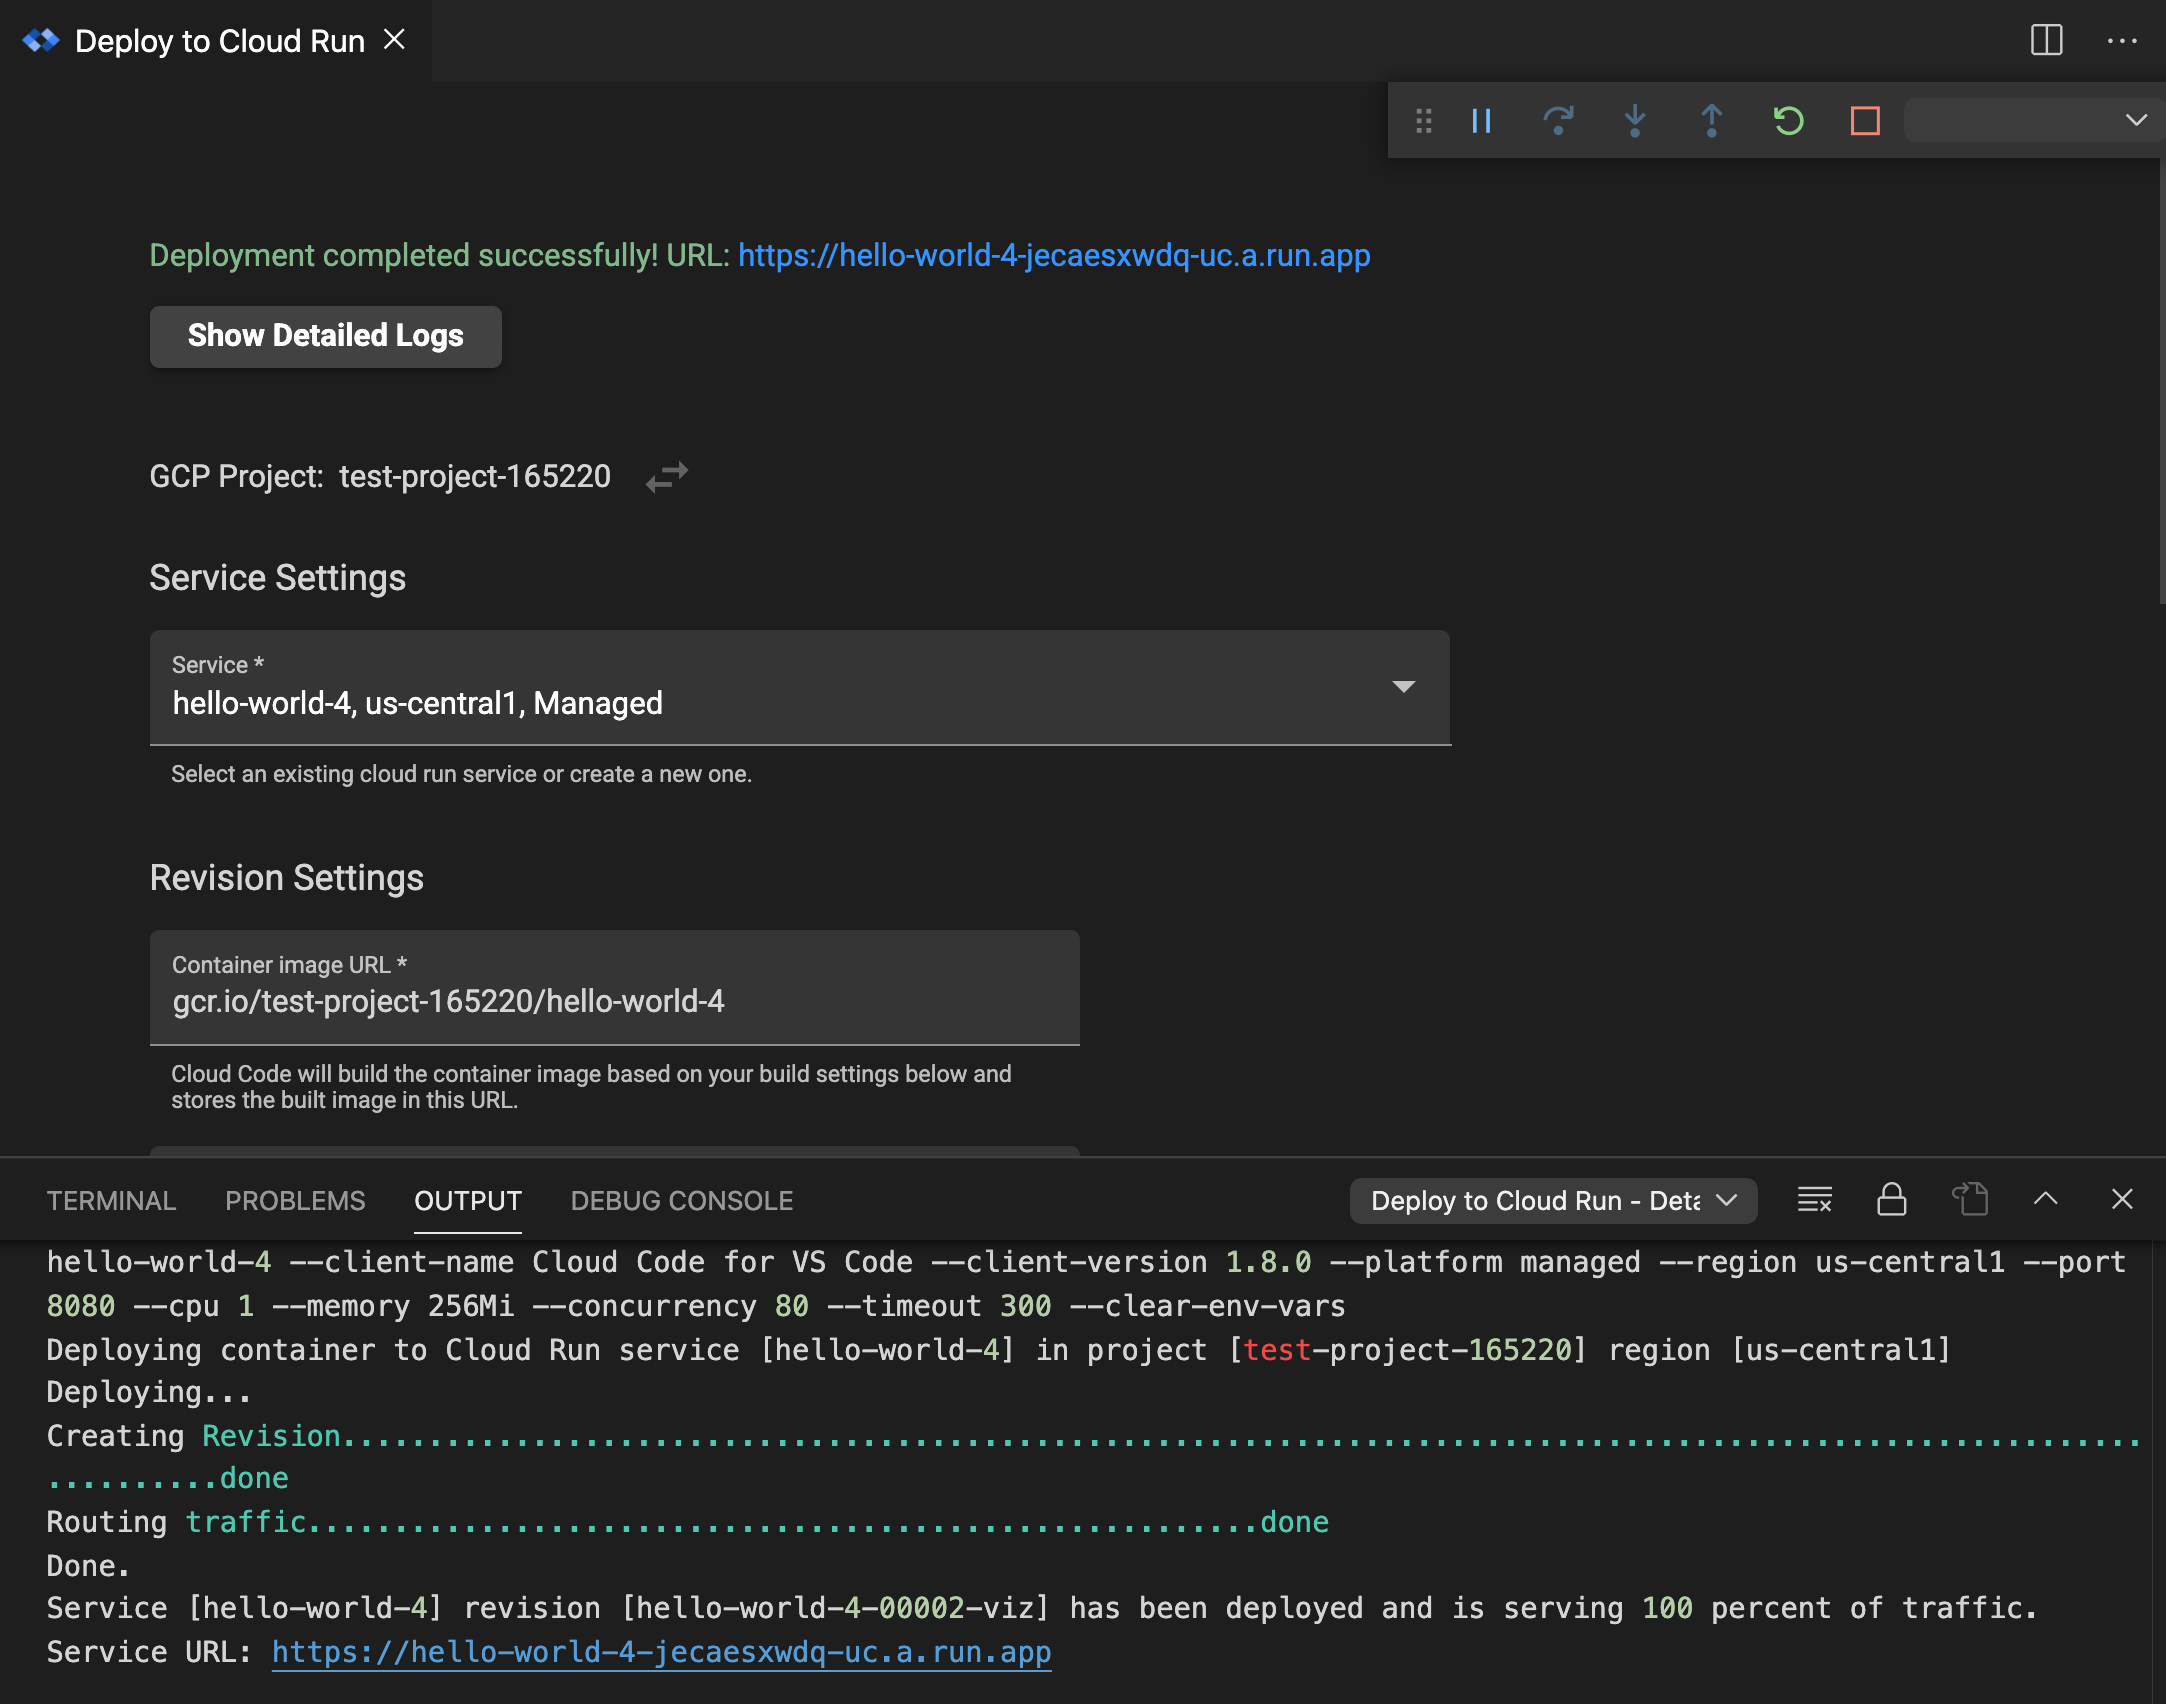2166x1704 pixels.
Task: Toggle the lock output icon
Action: [x=1892, y=1201]
